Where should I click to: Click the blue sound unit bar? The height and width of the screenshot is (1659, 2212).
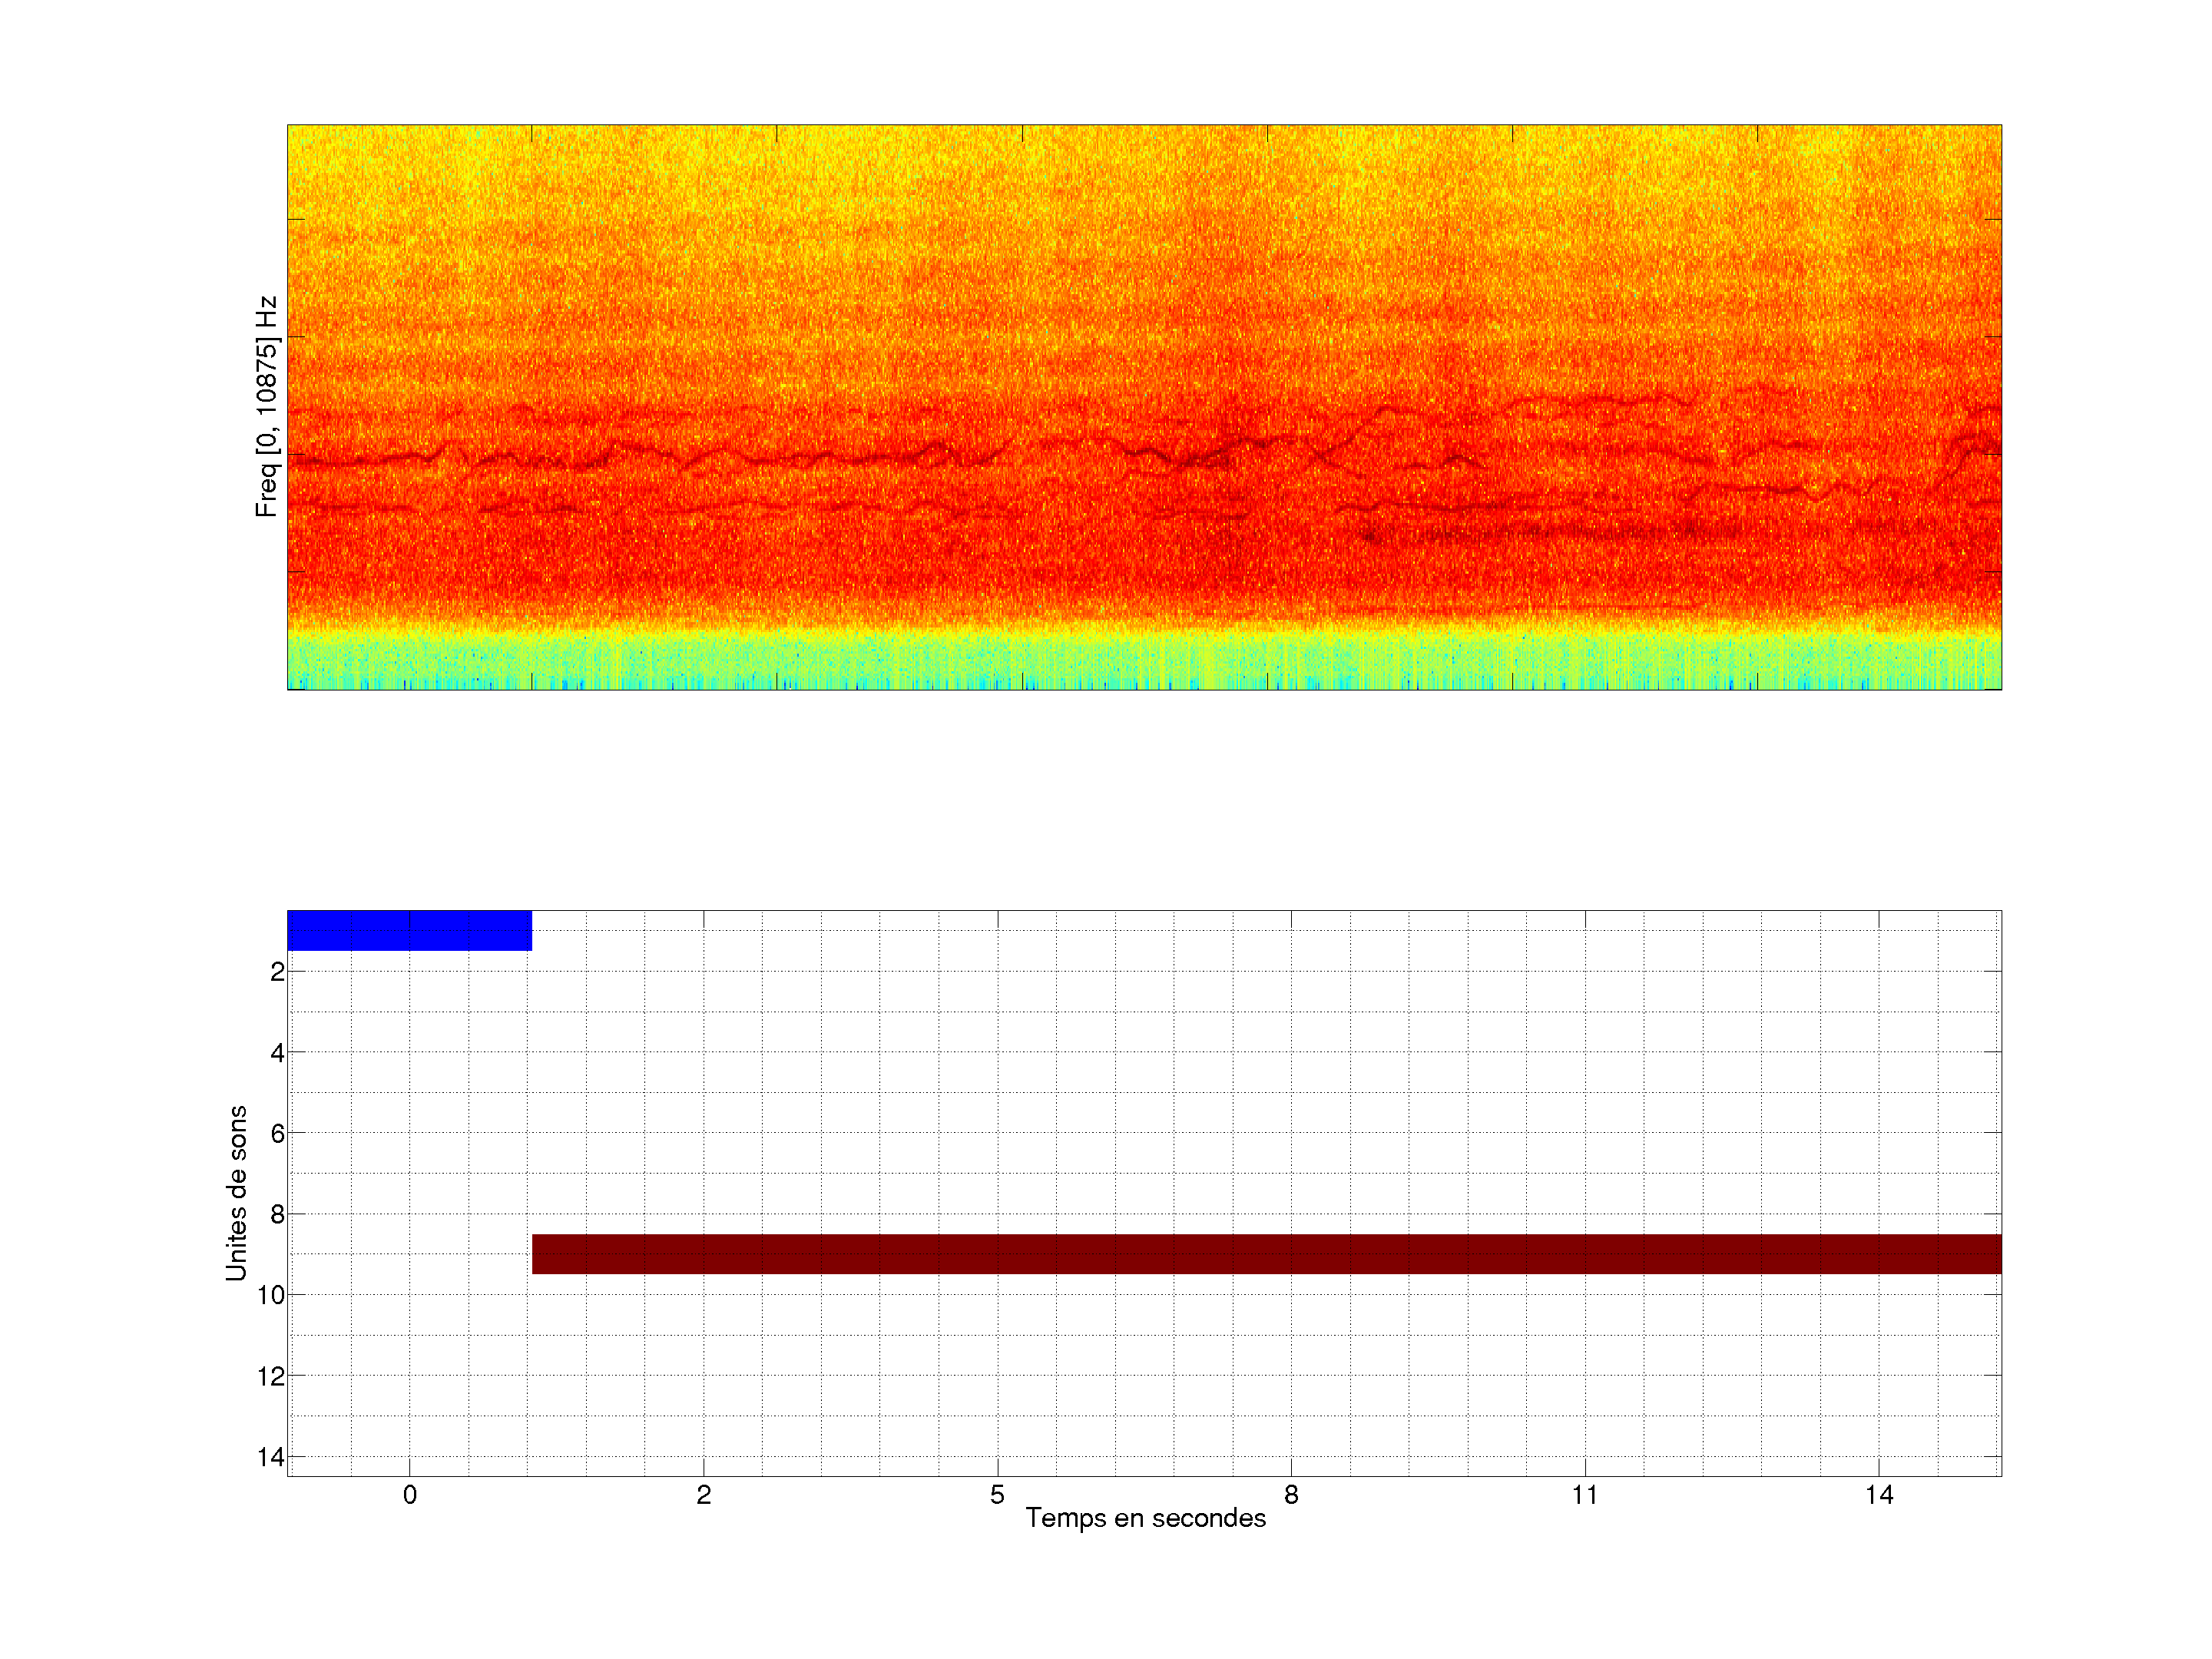[409, 930]
